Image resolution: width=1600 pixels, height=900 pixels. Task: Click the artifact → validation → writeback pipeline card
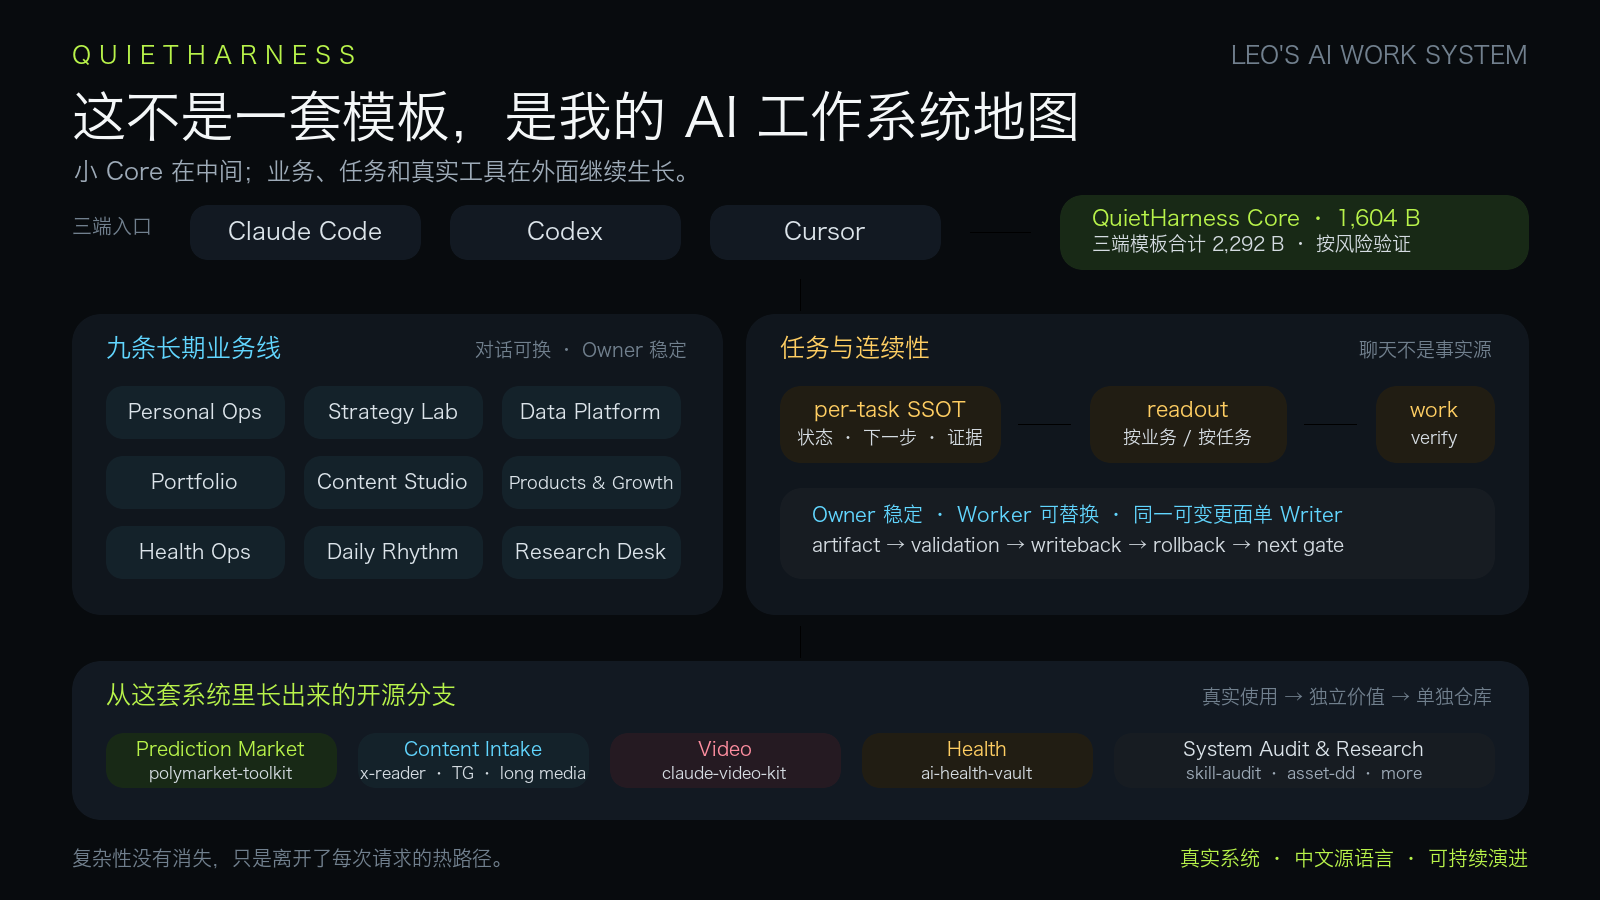[x=1137, y=533]
